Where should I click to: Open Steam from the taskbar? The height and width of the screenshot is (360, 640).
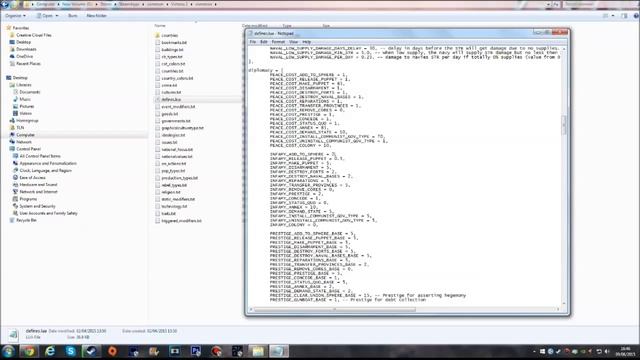click(x=91, y=351)
